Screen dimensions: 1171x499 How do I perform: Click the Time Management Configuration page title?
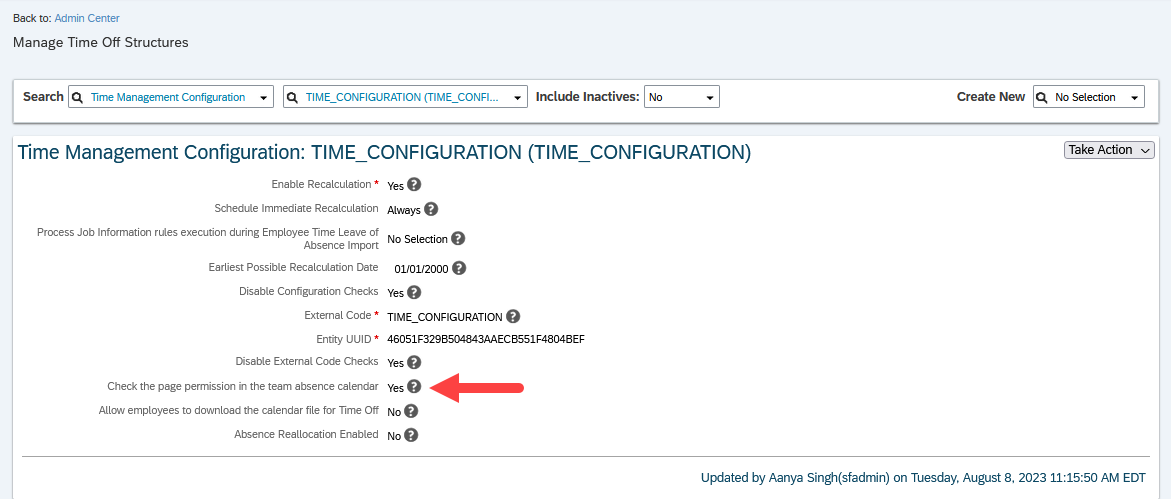[384, 152]
